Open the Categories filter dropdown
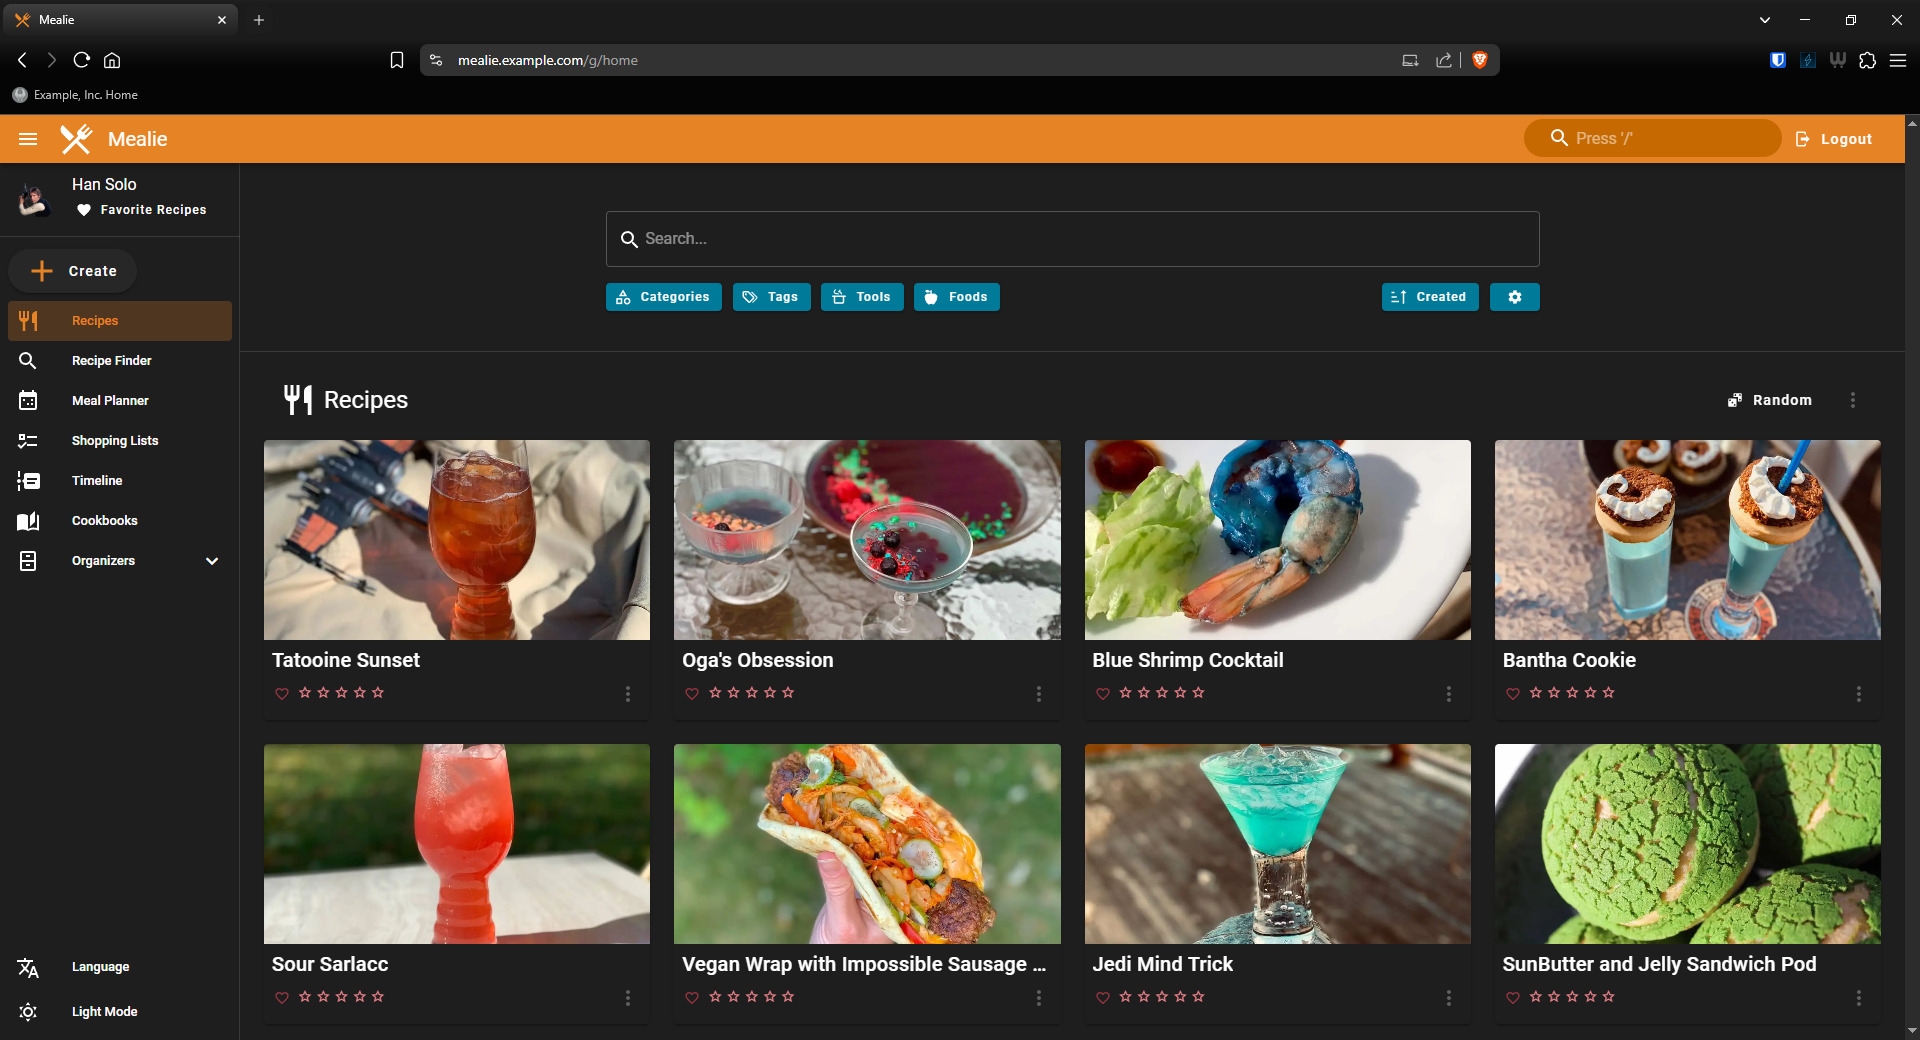The height and width of the screenshot is (1040, 1920). [x=663, y=297]
